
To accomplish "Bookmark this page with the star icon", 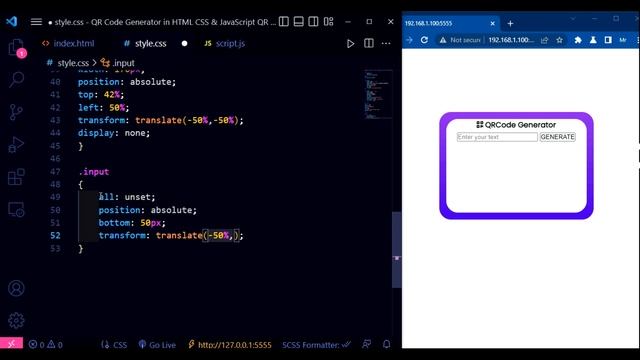I will [x=559, y=40].
